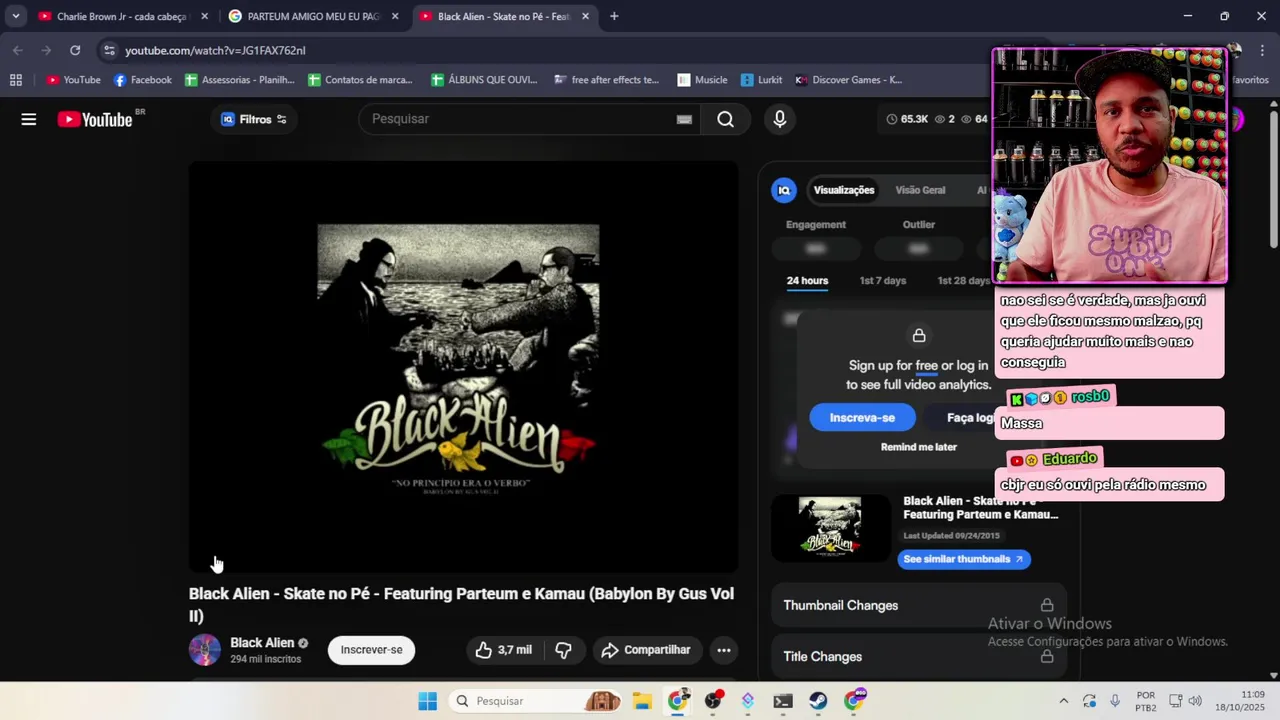Go to the YouTube home logo
The image size is (1280, 720).
[x=95, y=119]
